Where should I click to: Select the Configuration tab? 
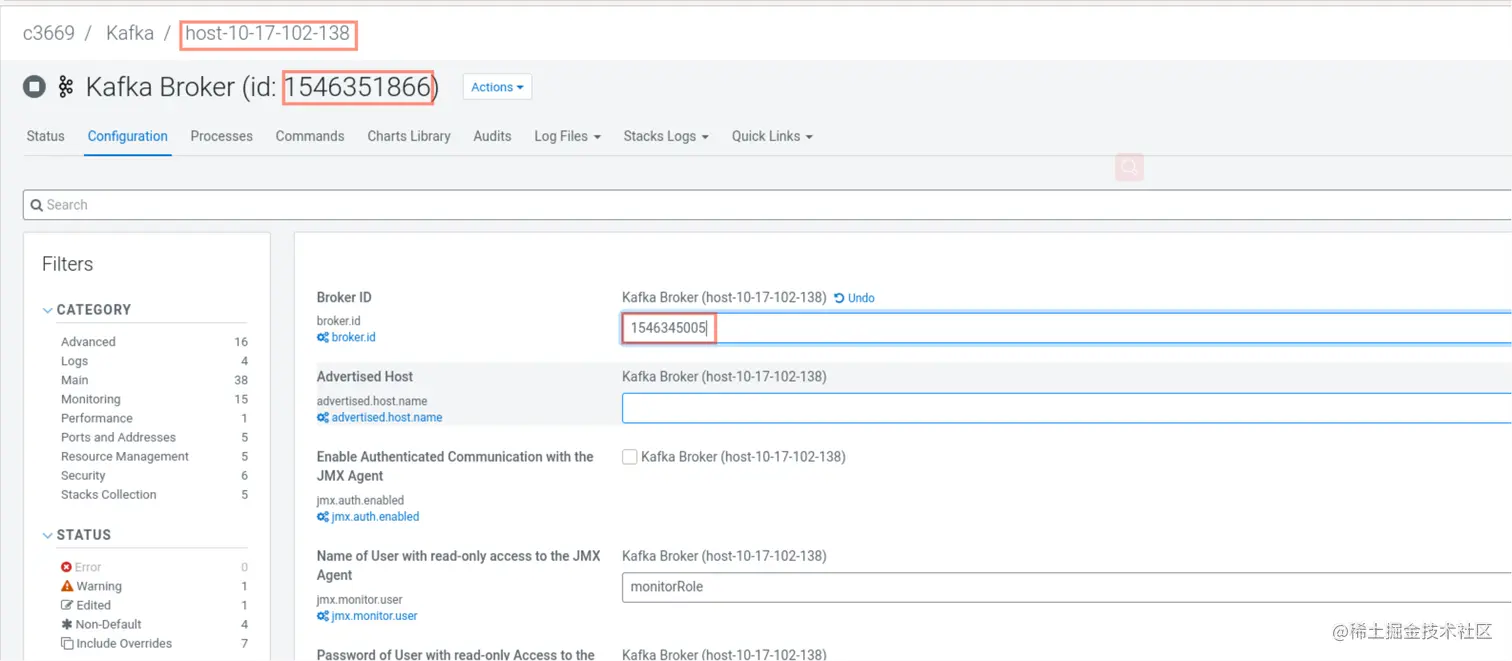pos(128,136)
